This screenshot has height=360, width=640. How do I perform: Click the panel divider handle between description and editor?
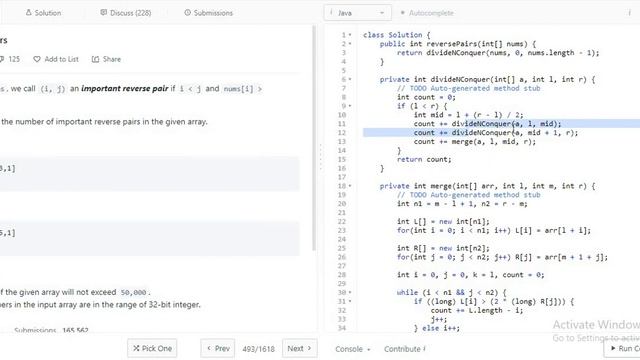[x=320, y=157]
